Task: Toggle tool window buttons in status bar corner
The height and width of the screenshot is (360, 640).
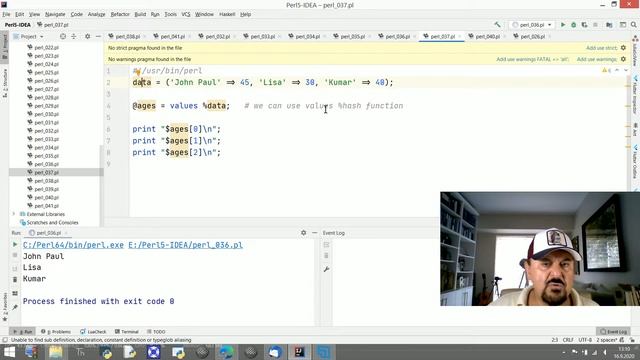Action: tap(5, 340)
